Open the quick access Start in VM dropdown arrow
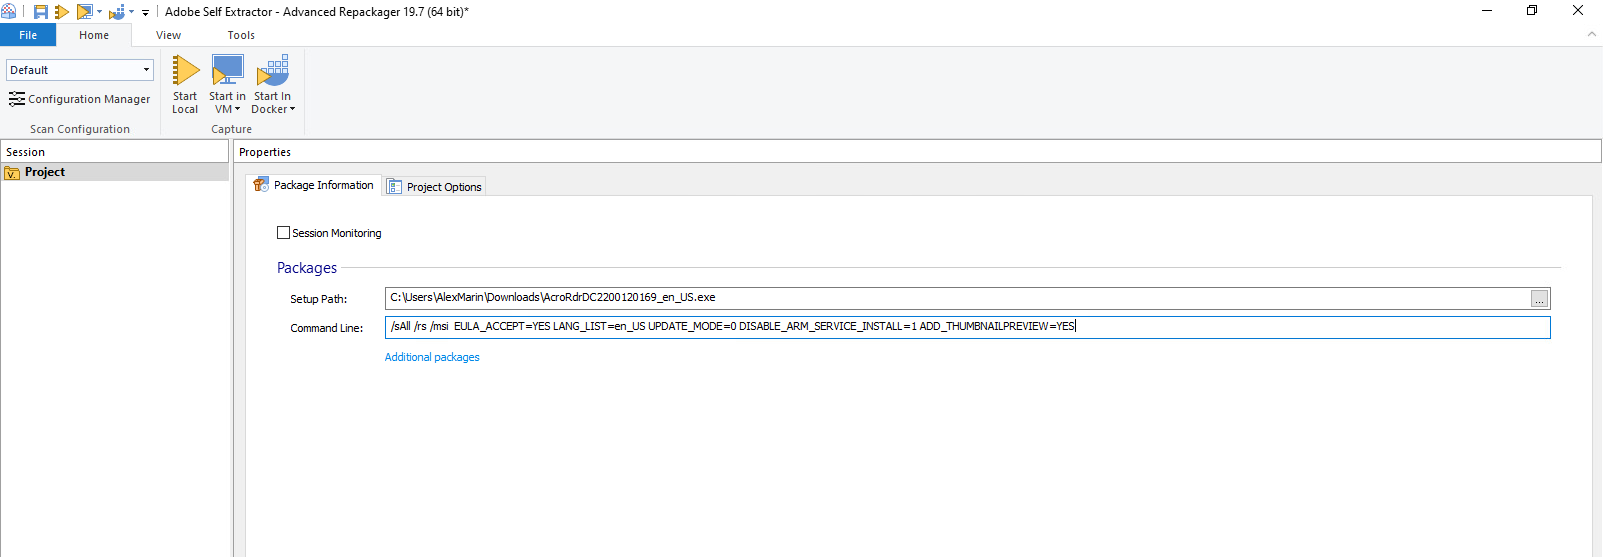 99,12
